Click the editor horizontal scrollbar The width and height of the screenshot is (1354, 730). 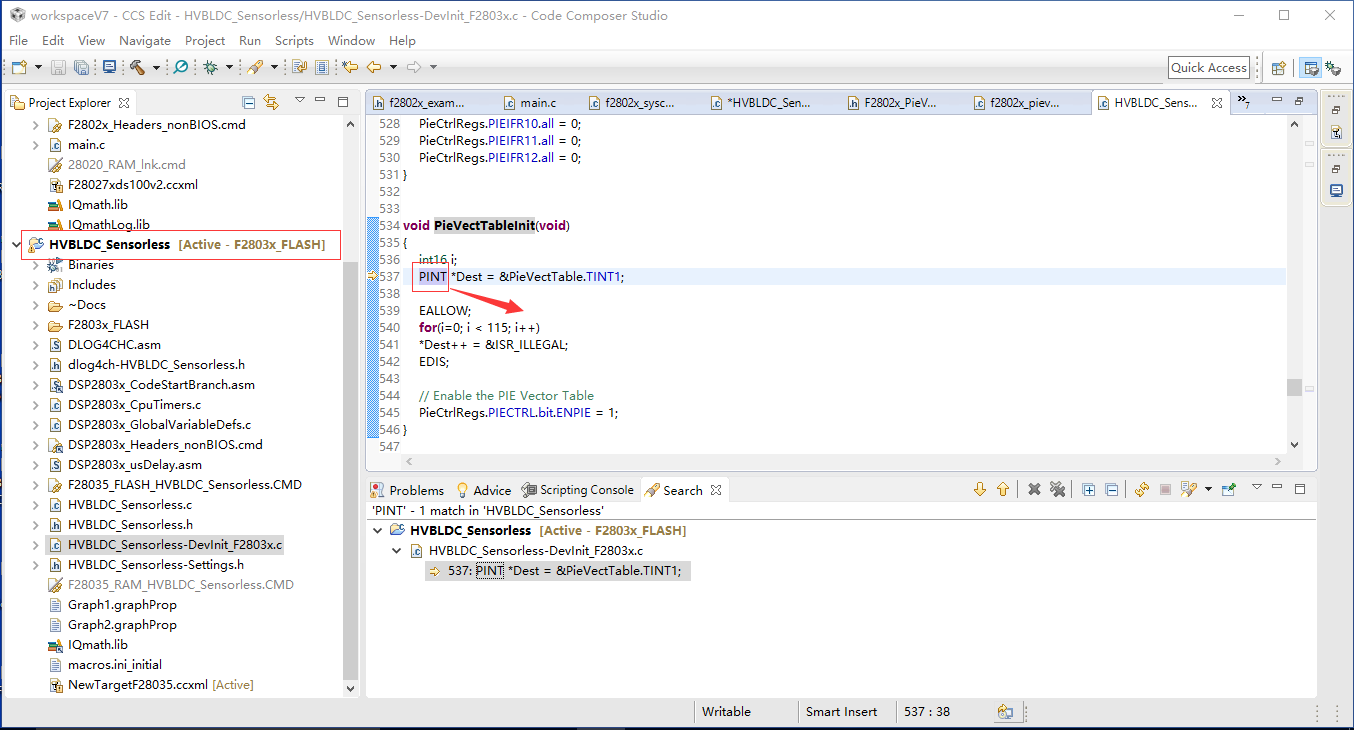[x=842, y=462]
